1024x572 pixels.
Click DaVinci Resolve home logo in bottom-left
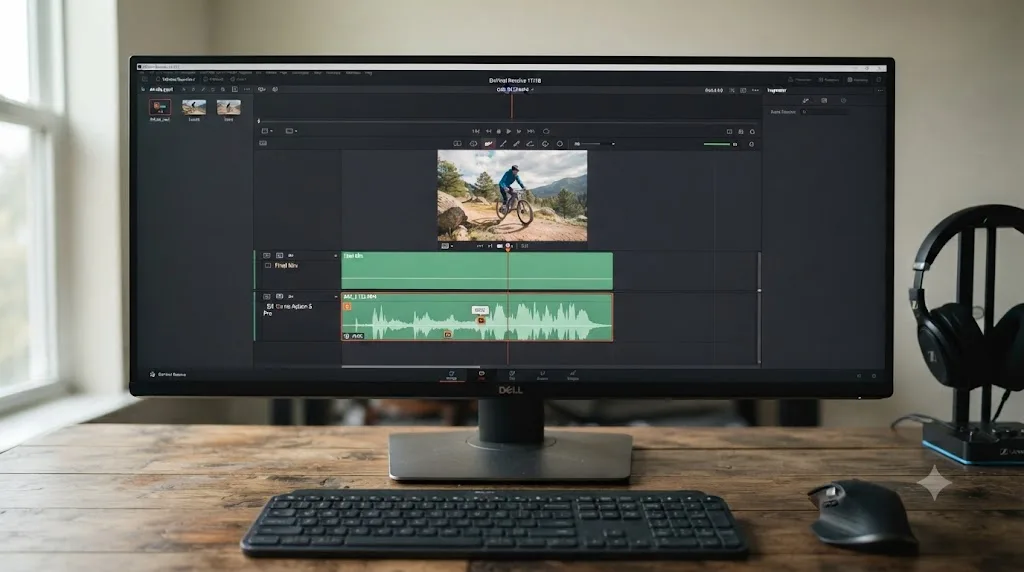pos(153,374)
